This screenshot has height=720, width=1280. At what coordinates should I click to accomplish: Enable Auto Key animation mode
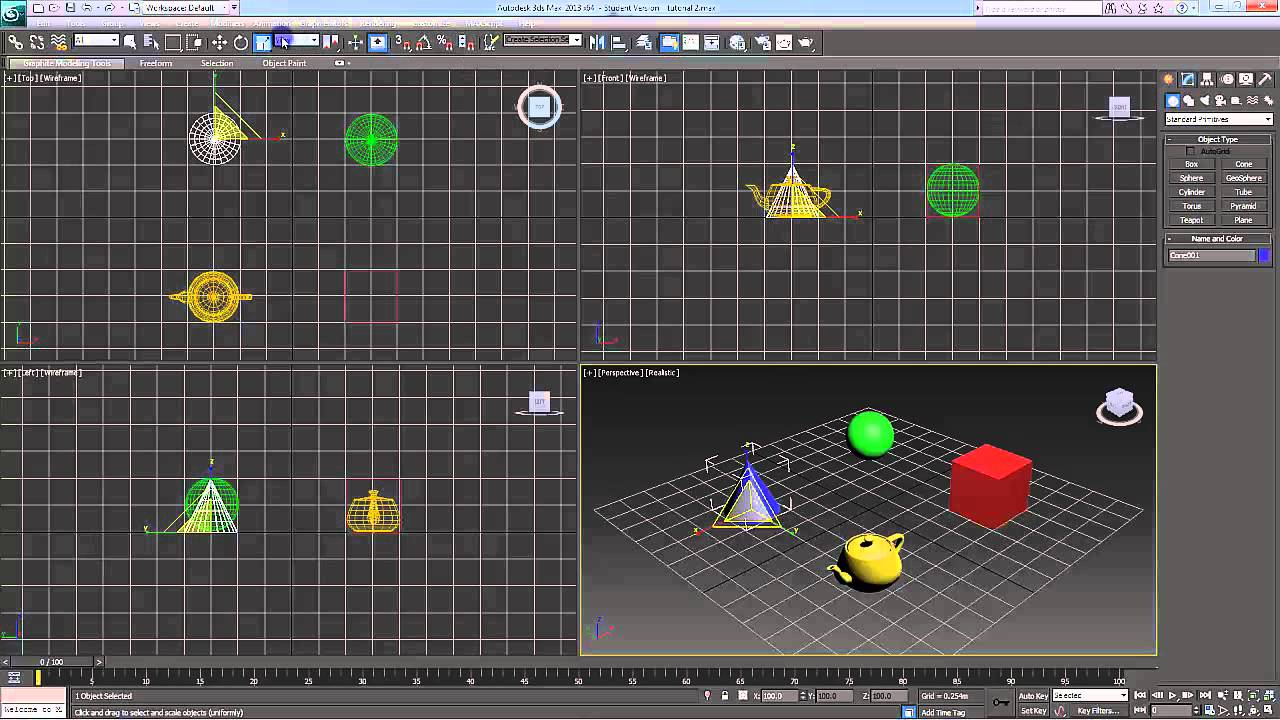1033,695
